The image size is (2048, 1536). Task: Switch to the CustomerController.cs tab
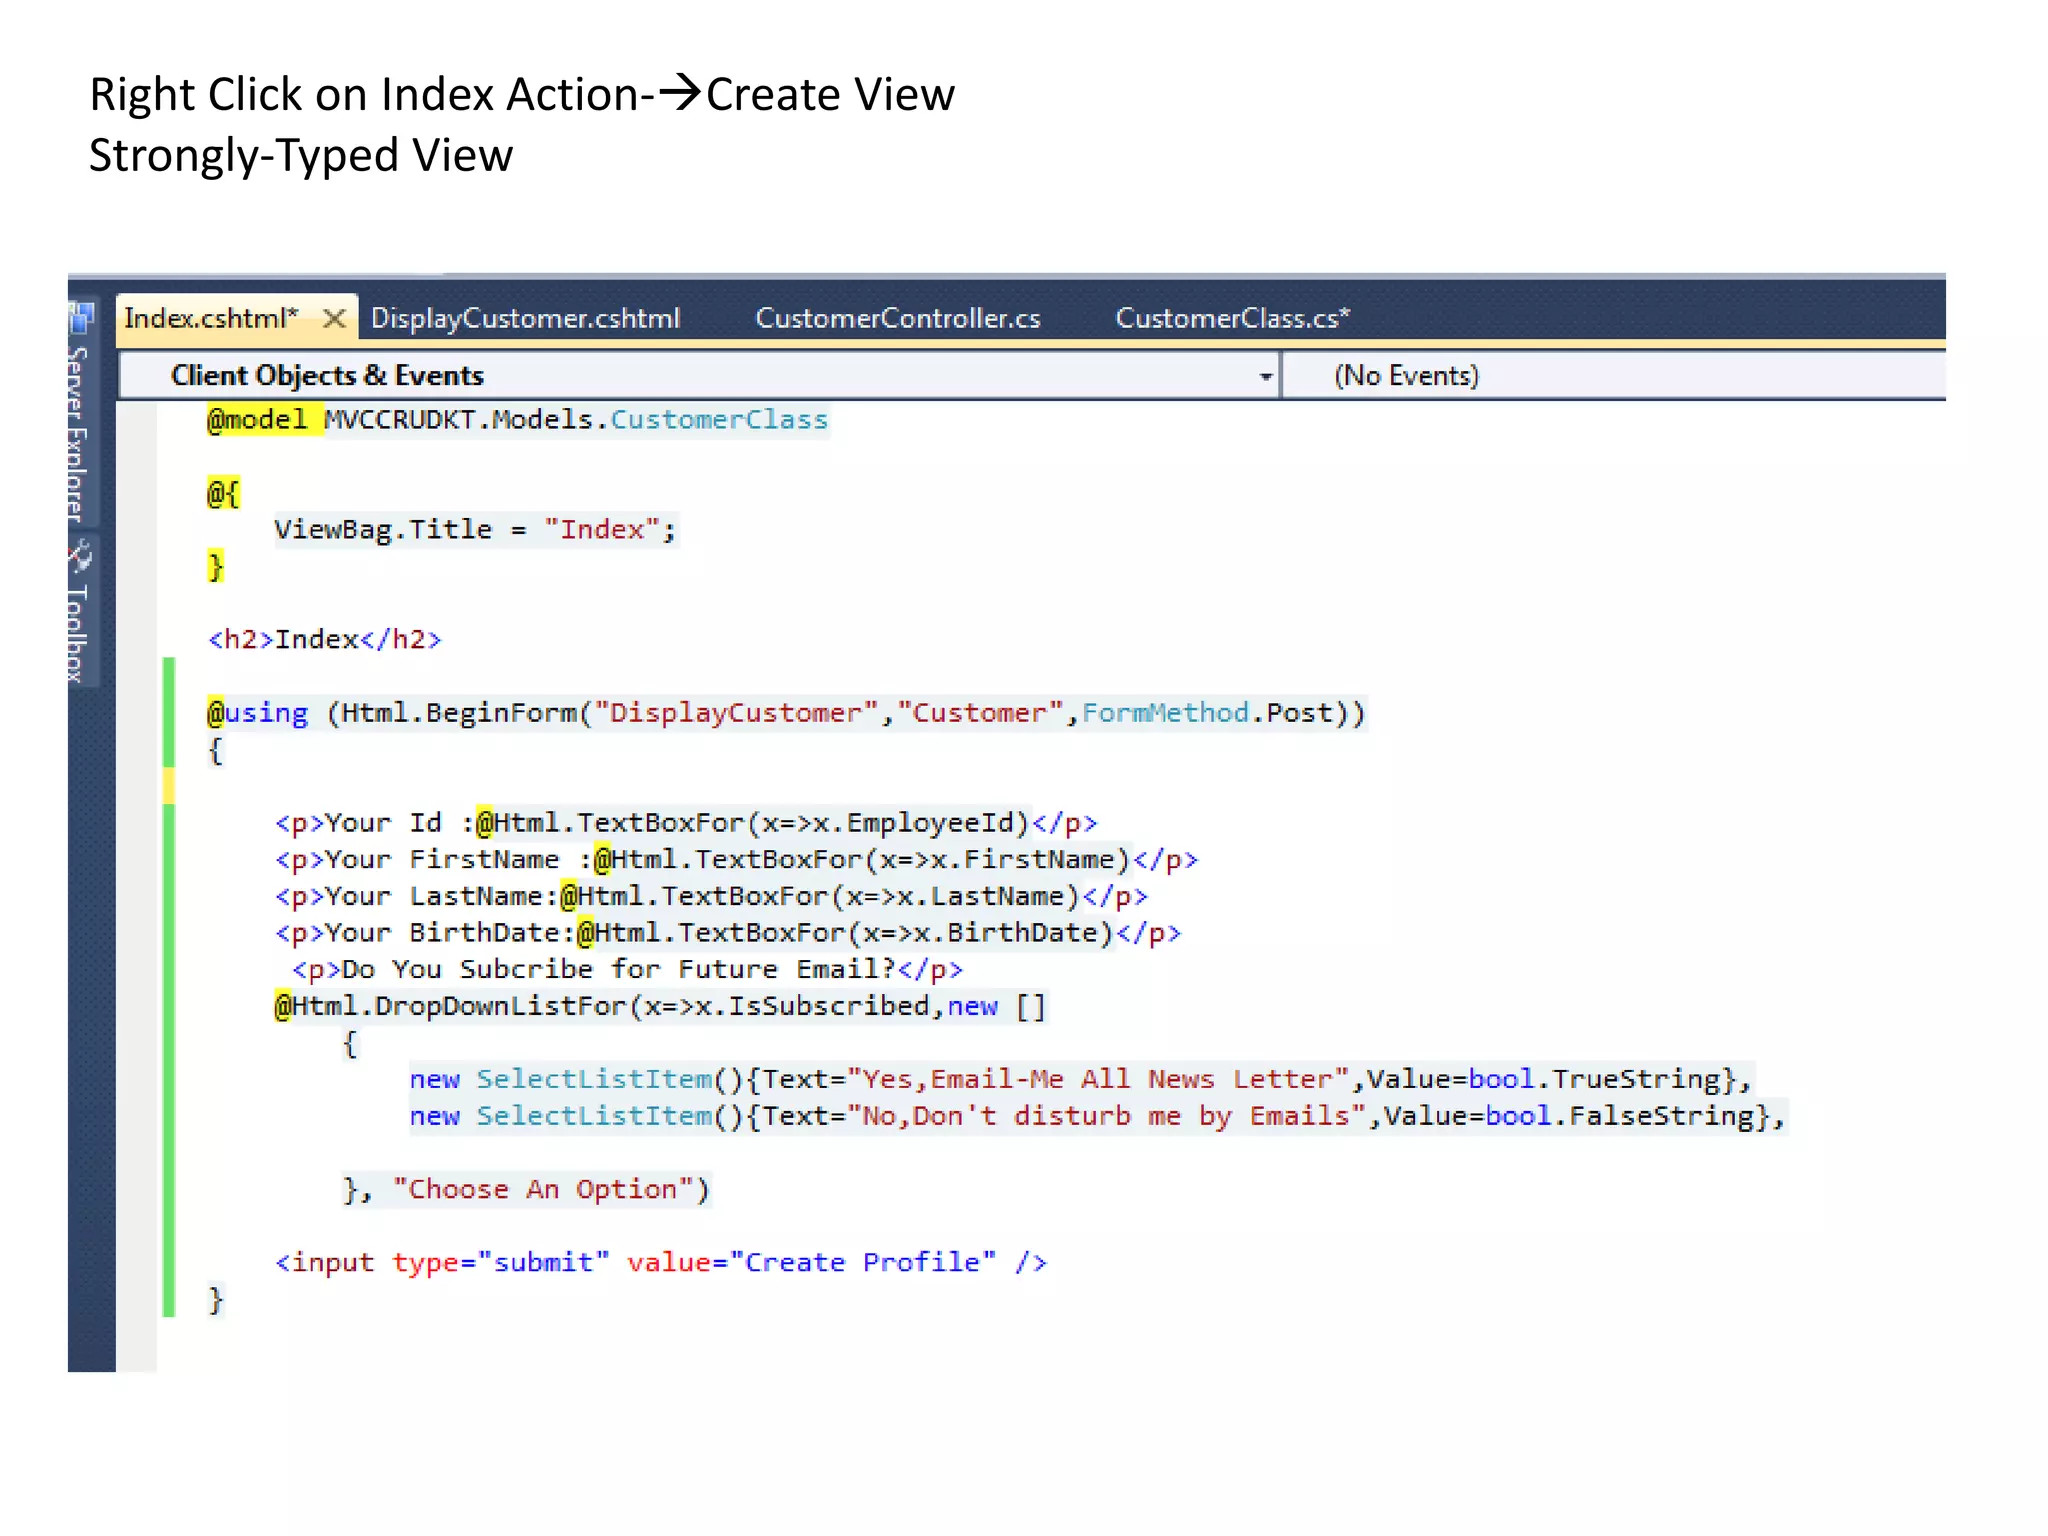[897, 319]
